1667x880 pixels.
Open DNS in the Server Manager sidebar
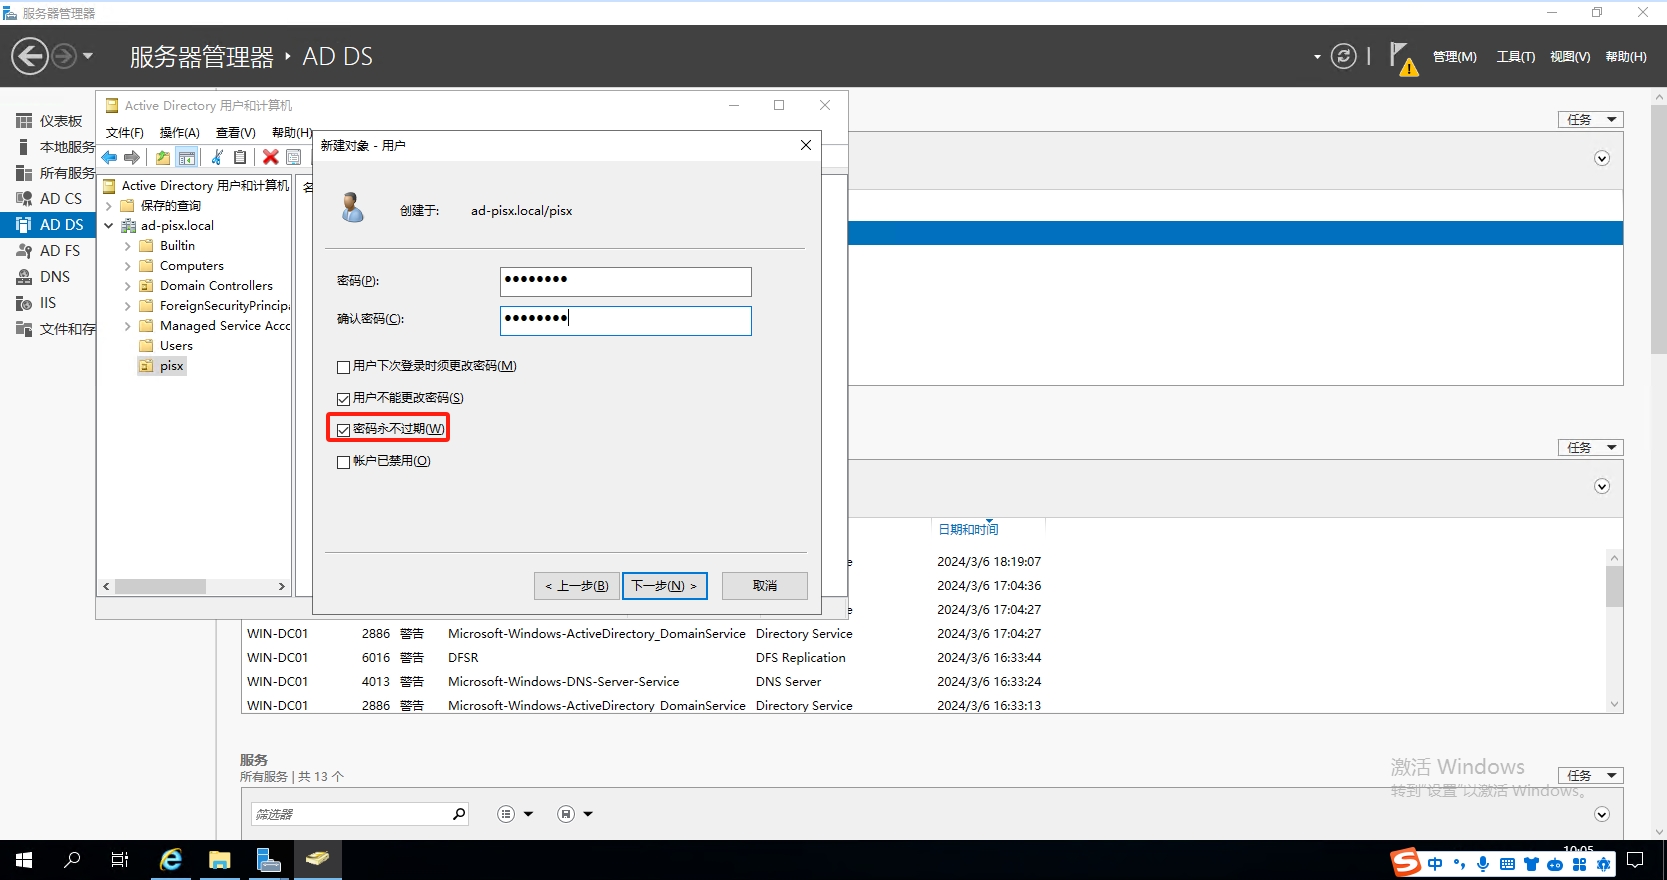point(54,277)
